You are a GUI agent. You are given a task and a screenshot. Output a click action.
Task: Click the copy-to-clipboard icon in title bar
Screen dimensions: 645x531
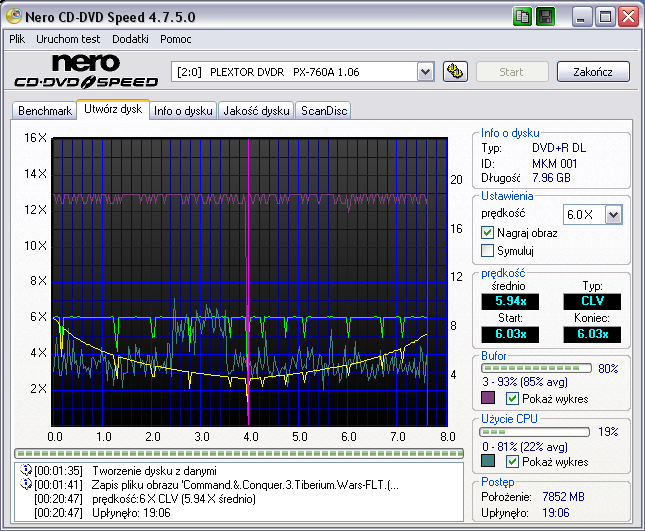[x=522, y=17]
